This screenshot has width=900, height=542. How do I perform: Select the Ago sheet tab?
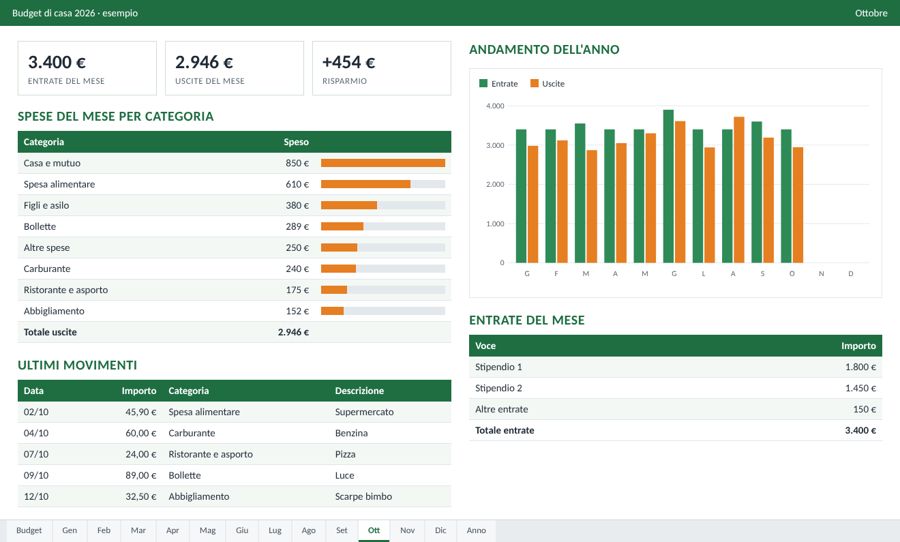309,530
